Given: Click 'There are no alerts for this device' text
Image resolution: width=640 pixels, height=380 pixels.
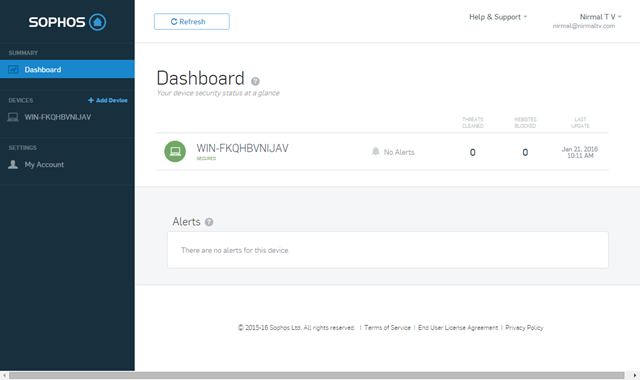Looking at the screenshot, I should [x=236, y=250].
